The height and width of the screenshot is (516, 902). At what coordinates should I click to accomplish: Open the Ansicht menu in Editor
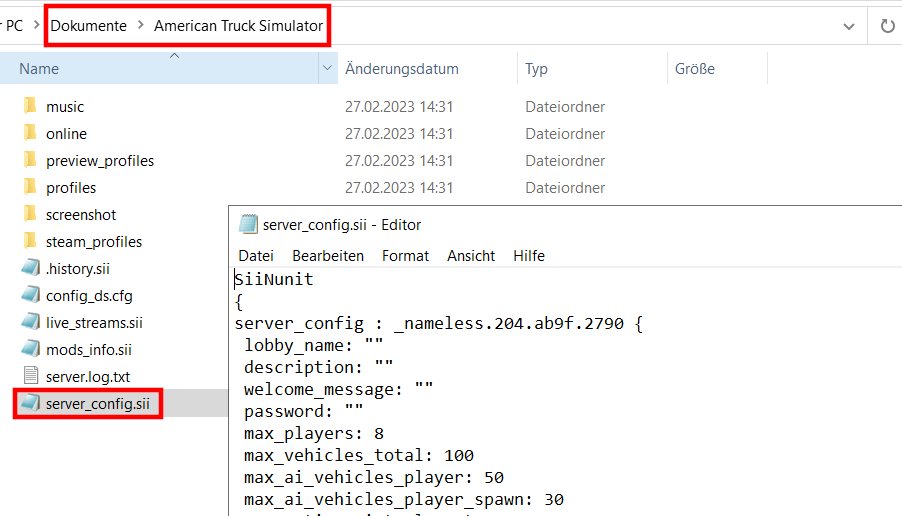tap(471, 255)
